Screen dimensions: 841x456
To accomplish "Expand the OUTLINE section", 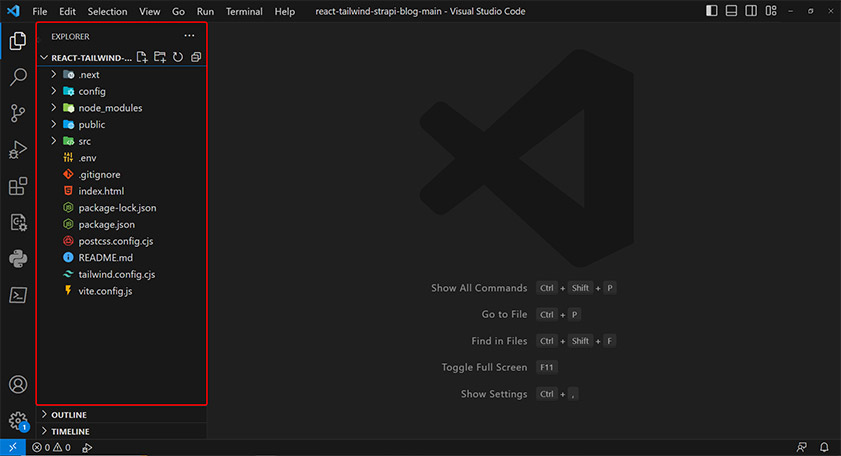I will coord(68,414).
